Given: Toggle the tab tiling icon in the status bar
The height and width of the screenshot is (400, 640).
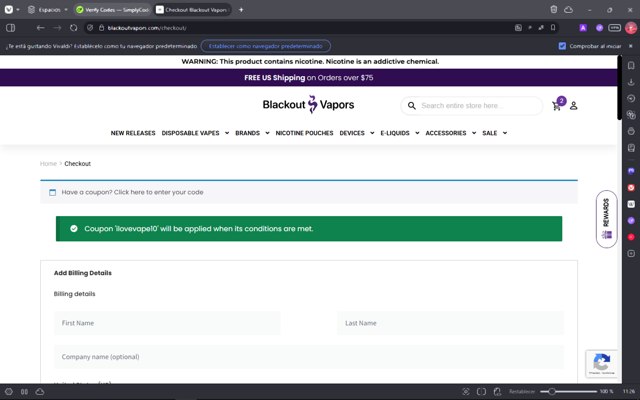Looking at the screenshot, I should tap(481, 391).
